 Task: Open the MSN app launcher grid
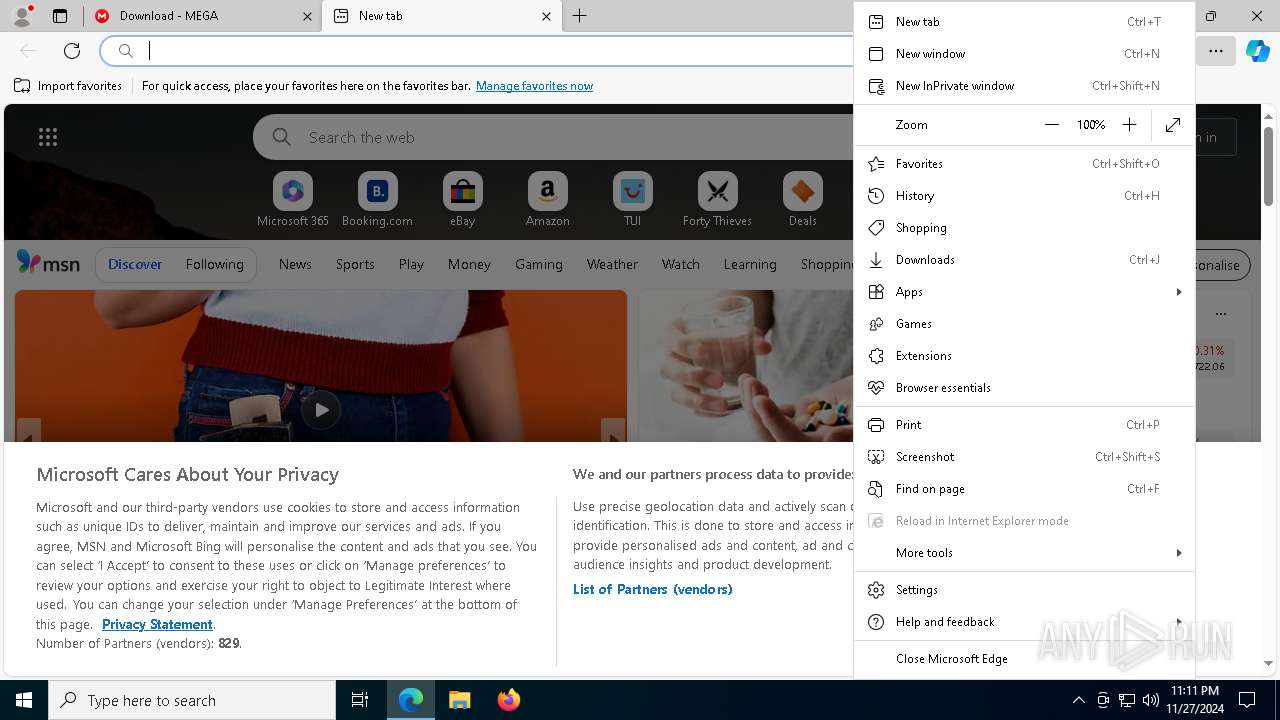coord(48,138)
